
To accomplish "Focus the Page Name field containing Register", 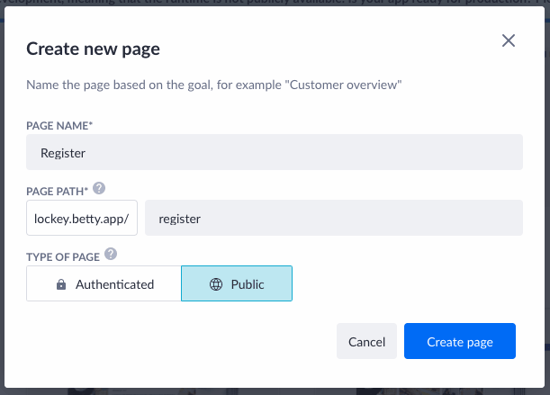I will click(x=274, y=152).
